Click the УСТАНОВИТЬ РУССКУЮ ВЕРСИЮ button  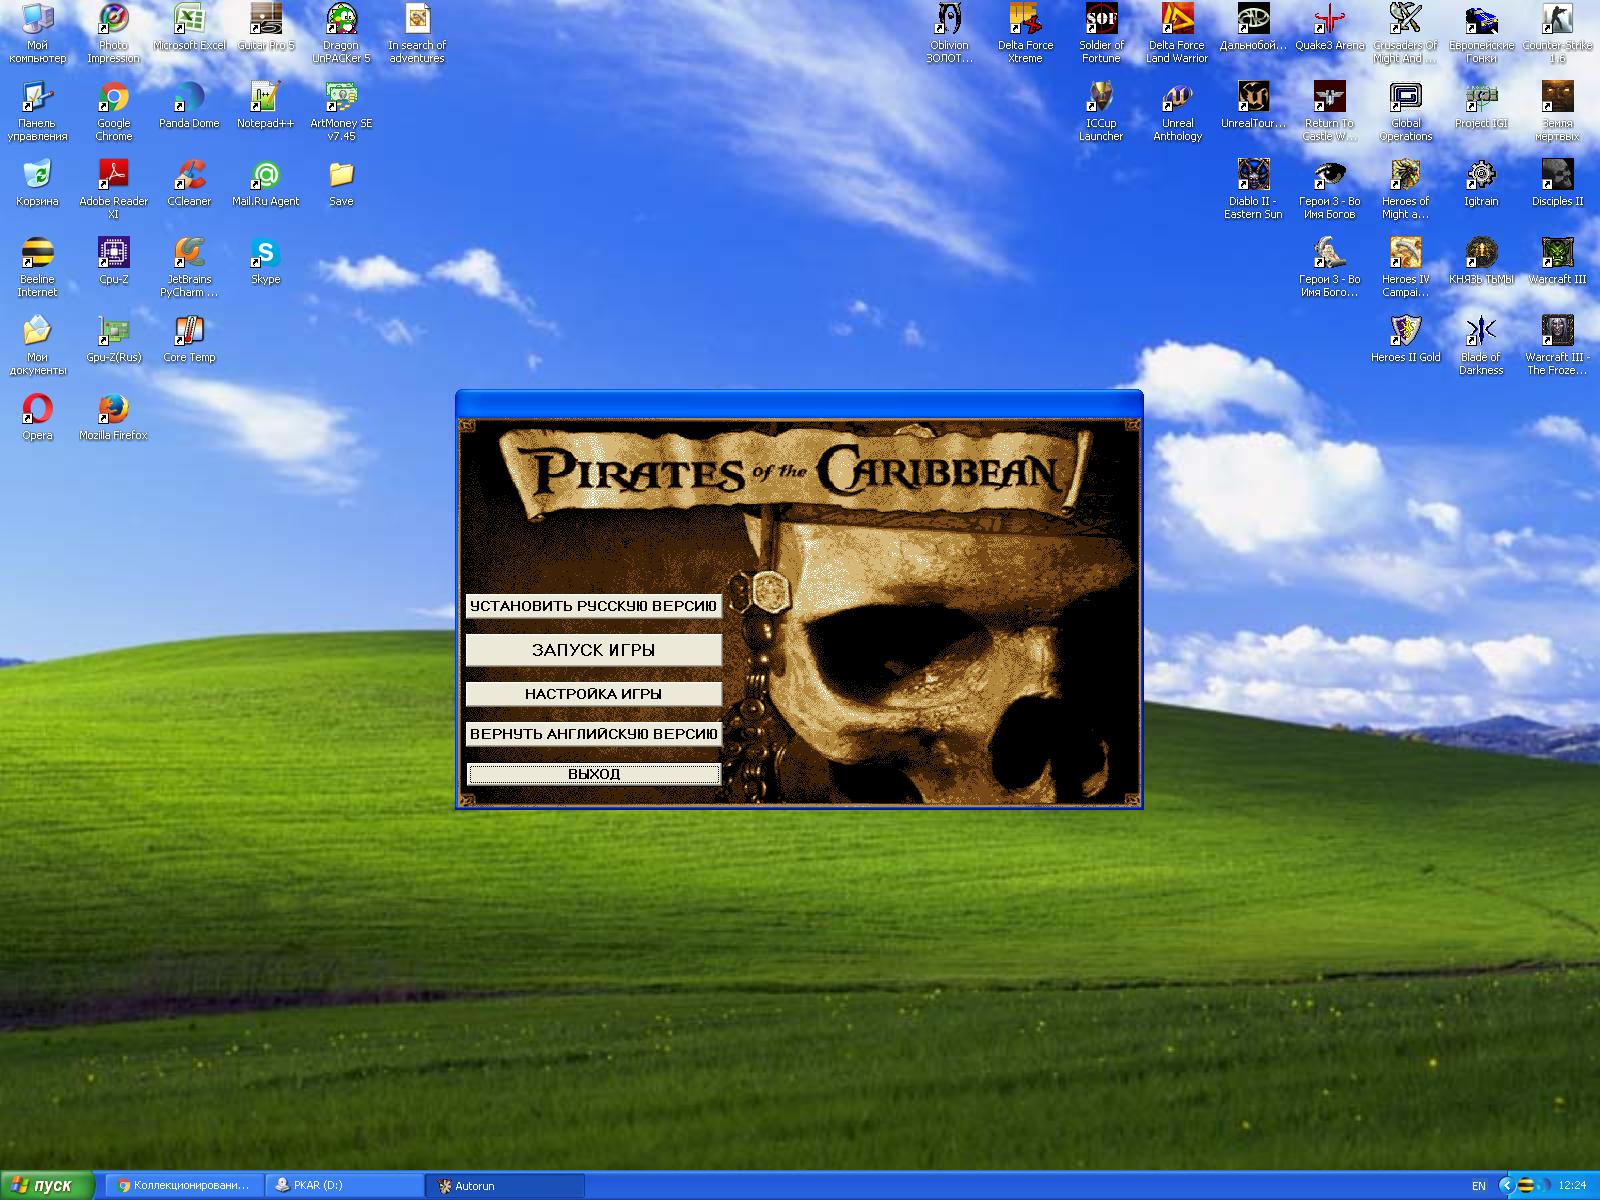[593, 606]
